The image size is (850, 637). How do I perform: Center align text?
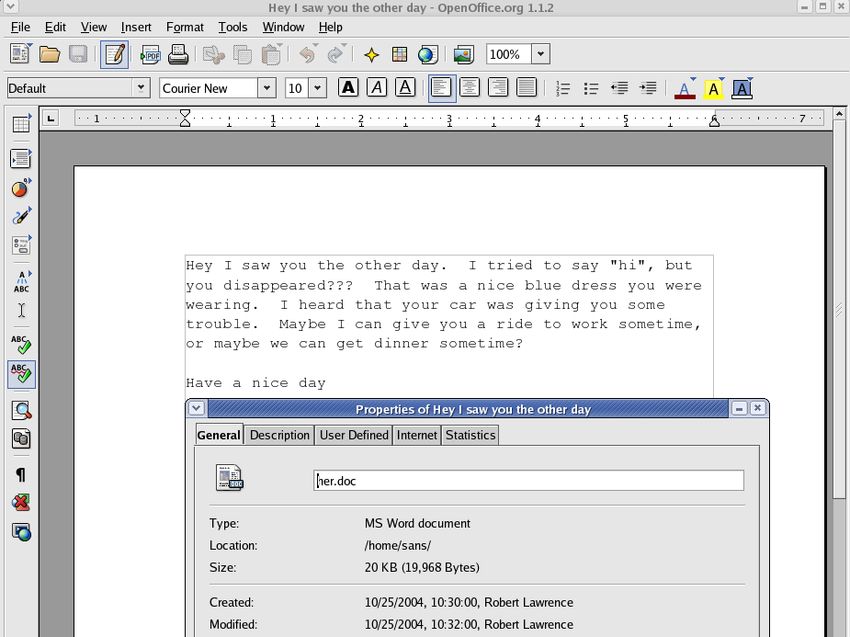(469, 87)
